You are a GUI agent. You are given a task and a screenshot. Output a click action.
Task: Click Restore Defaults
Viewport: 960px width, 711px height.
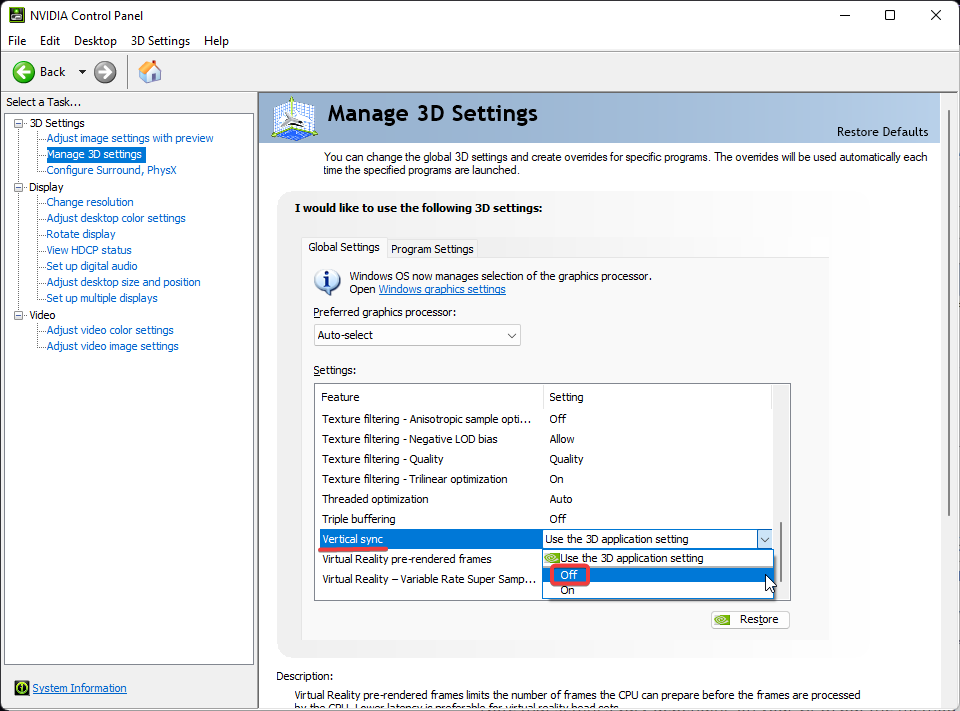pos(882,132)
